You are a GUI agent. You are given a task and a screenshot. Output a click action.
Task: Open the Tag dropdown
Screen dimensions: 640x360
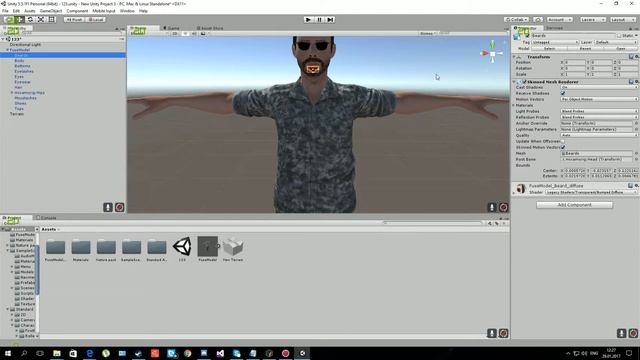coord(555,42)
